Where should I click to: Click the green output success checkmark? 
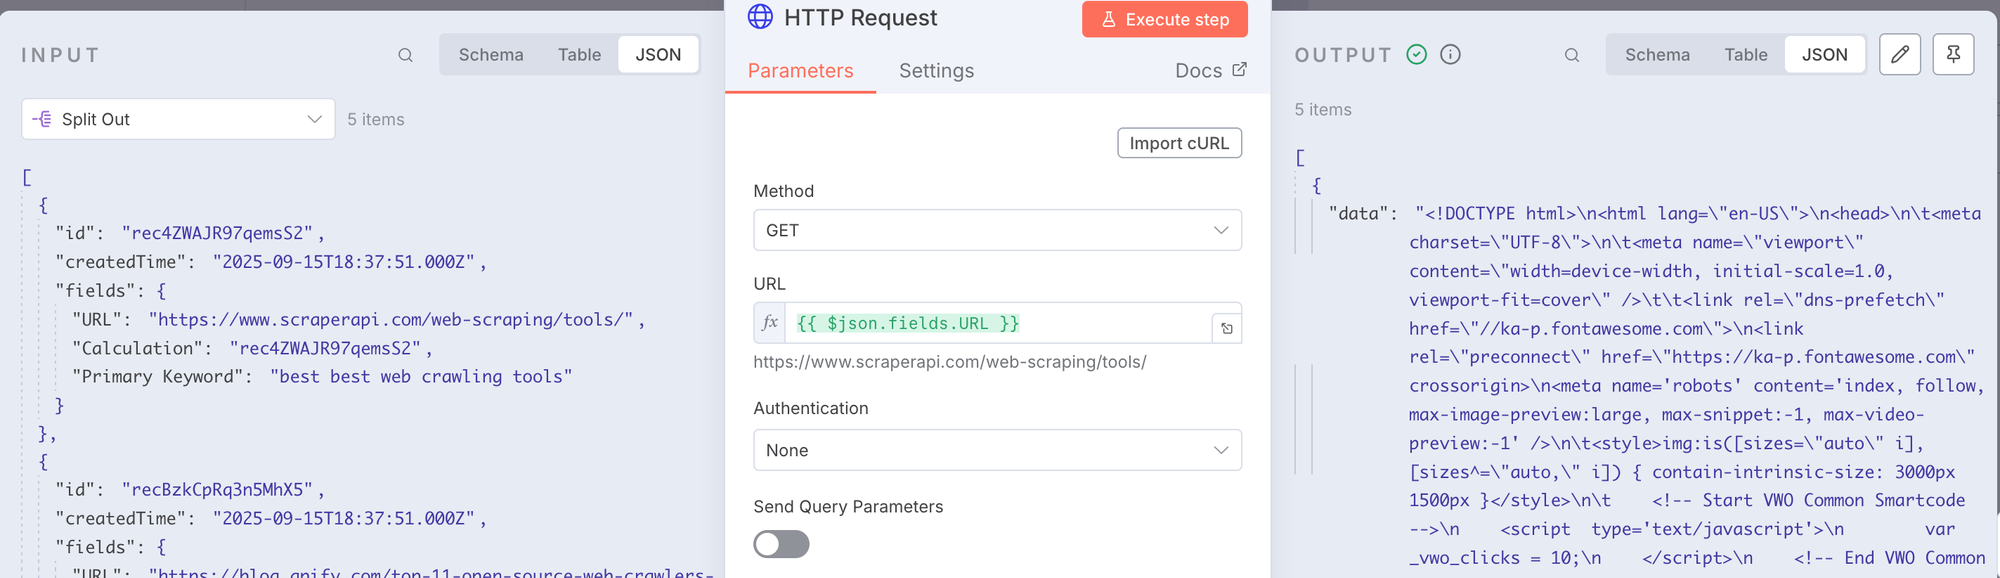(1416, 54)
